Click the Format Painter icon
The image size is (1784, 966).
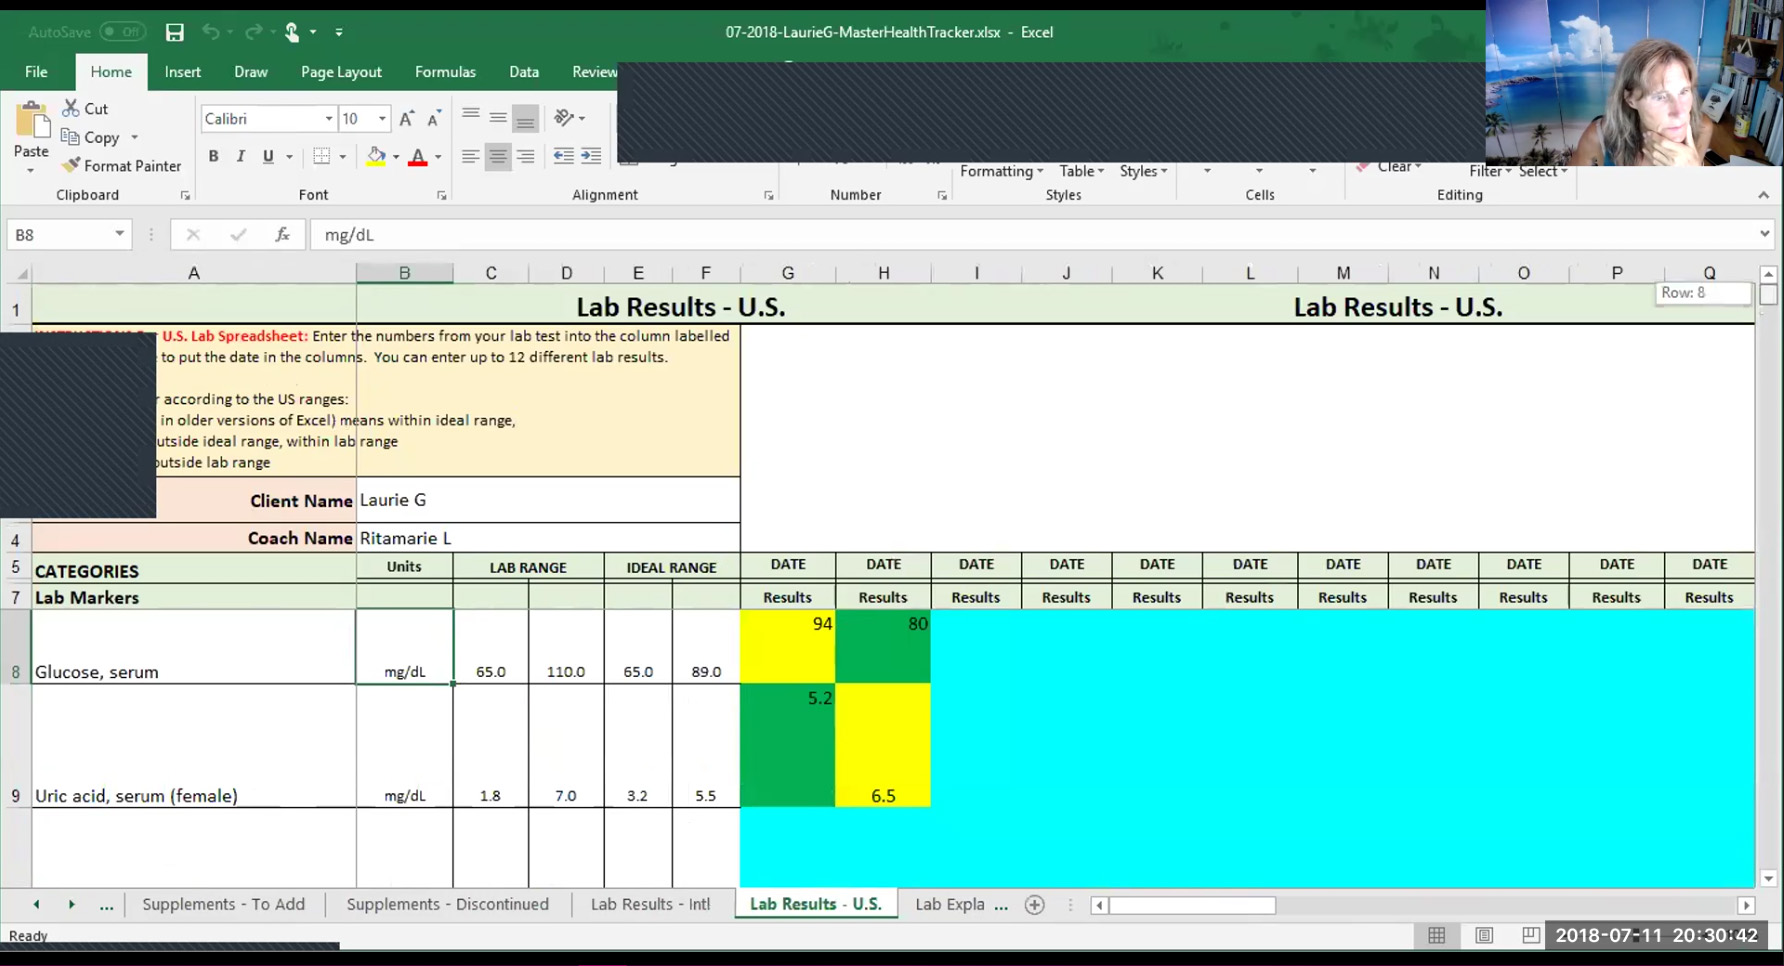pyautogui.click(x=71, y=166)
